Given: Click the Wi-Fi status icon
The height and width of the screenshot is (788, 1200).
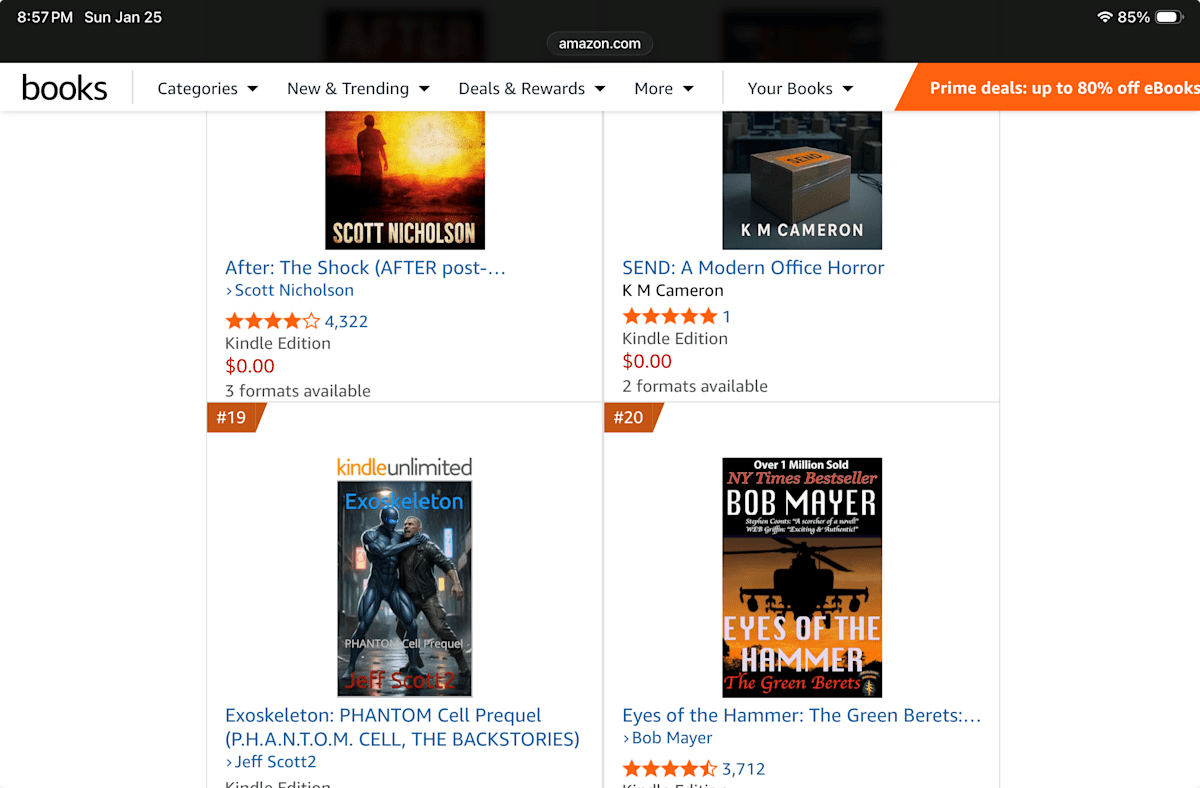Looking at the screenshot, I should [x=1104, y=17].
